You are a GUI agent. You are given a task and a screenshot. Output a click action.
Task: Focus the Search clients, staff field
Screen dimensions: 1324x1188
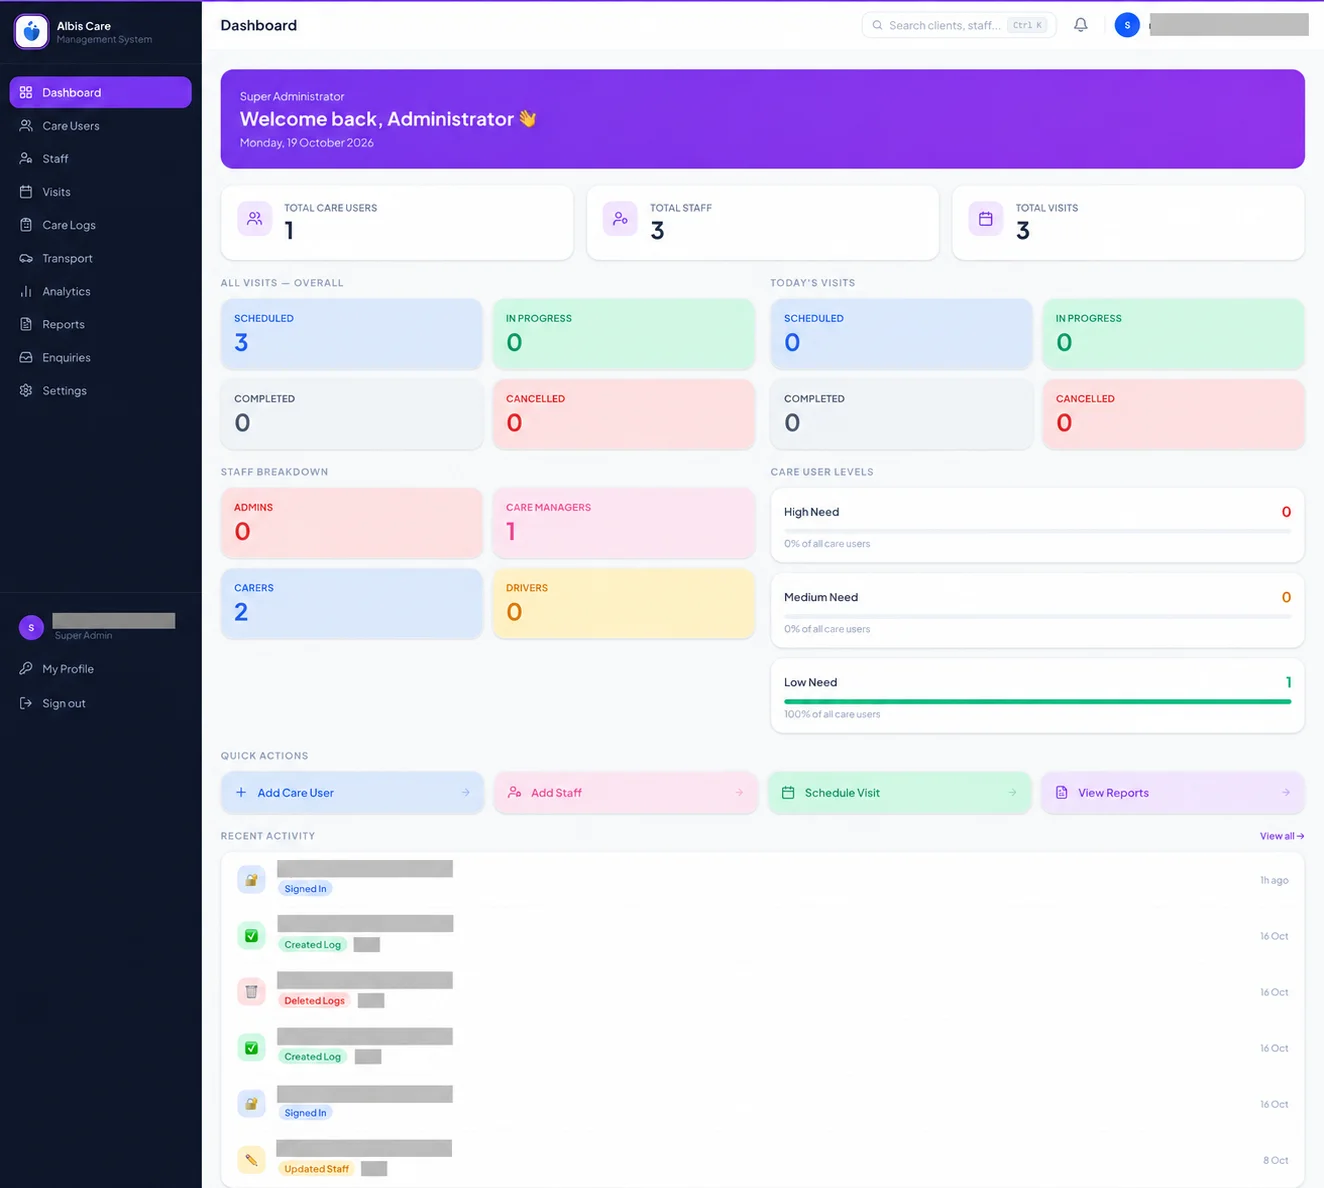[x=959, y=25]
